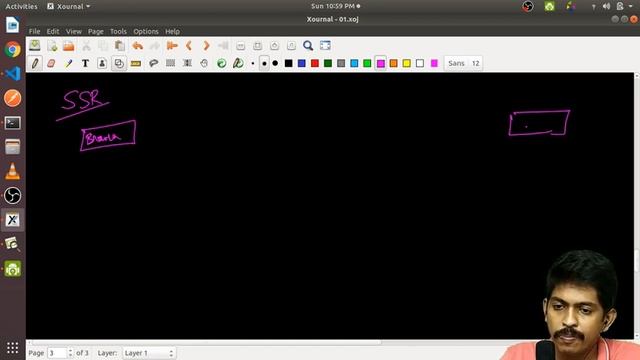
Task: Create a new journal with the New icon
Action: (x=52, y=46)
